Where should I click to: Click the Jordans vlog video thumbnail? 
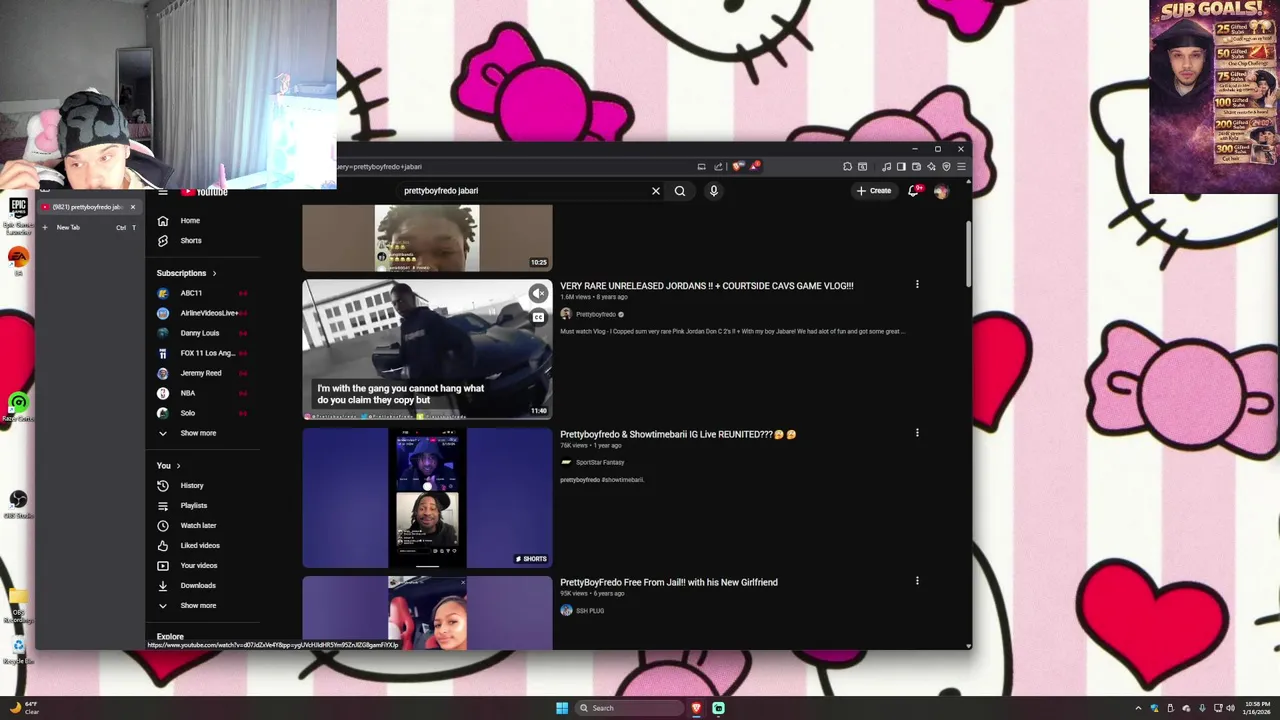point(427,349)
